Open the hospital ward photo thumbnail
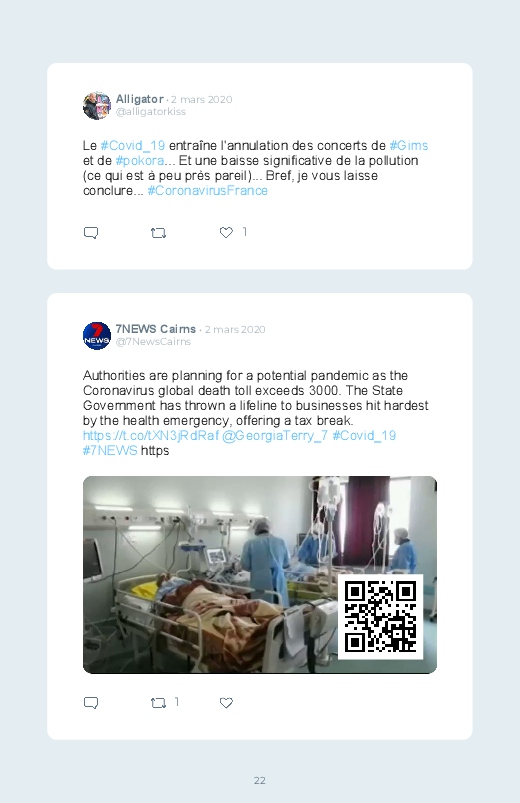The width and height of the screenshot is (520, 803). point(260,575)
